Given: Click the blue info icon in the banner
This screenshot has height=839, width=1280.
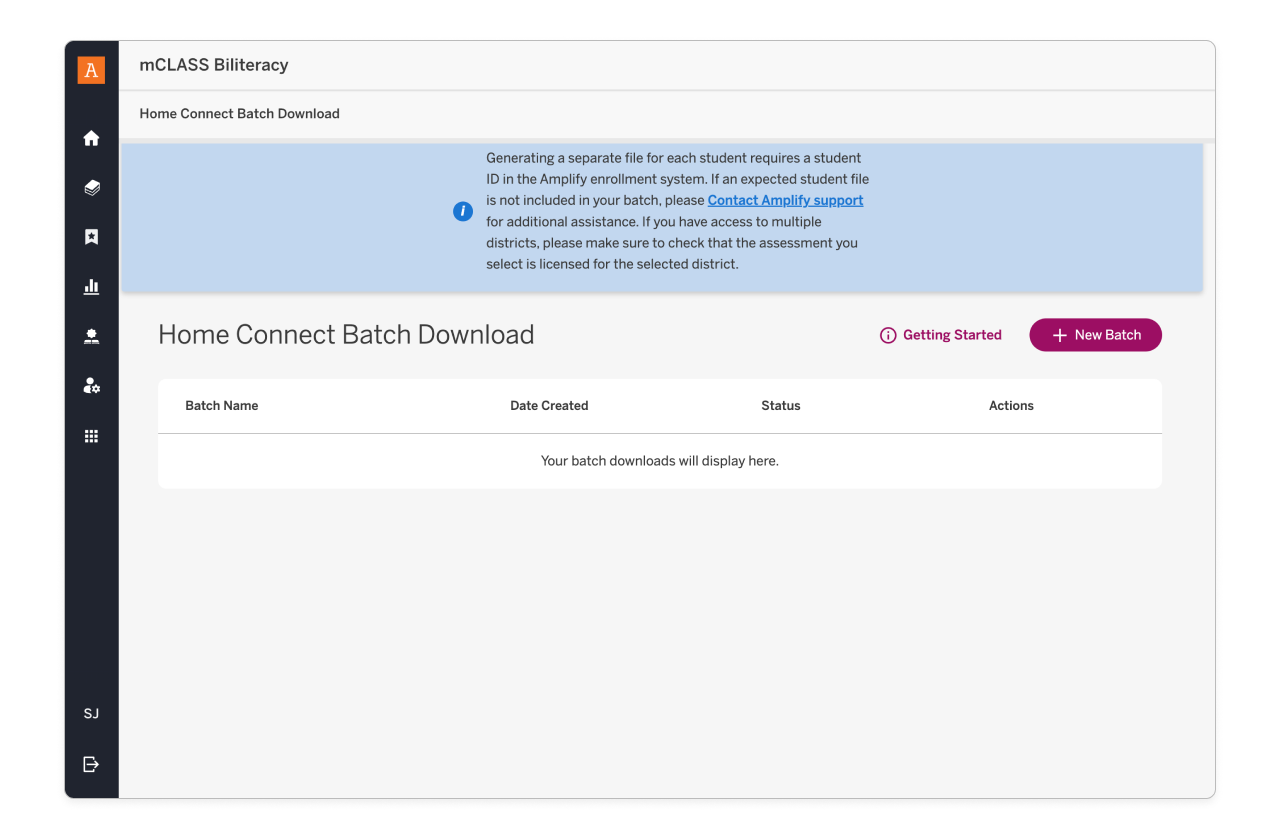Looking at the screenshot, I should click(x=462, y=211).
